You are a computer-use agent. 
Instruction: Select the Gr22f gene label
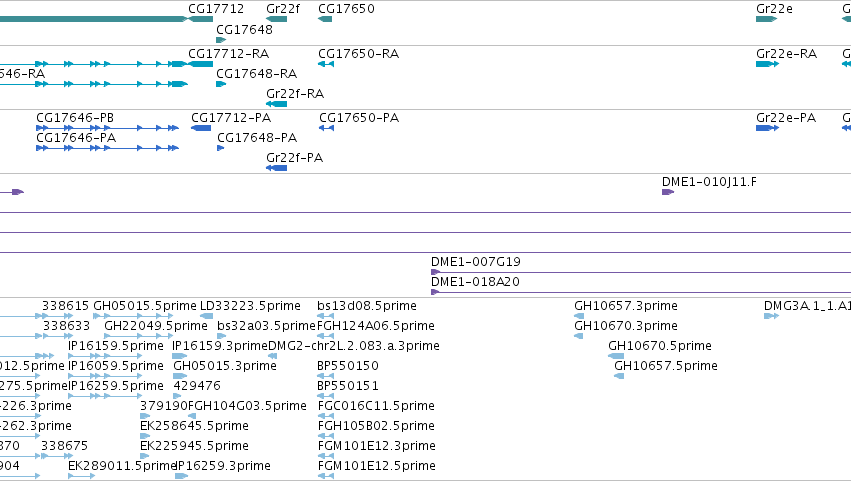283,9
